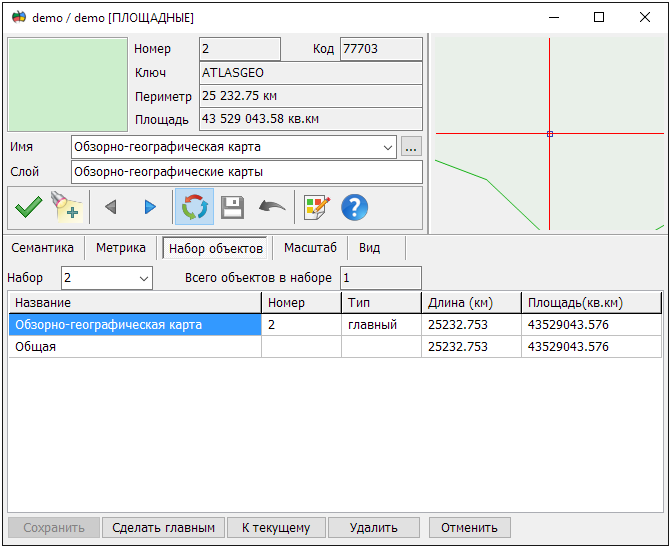Open help with the question mark icon

(355, 207)
